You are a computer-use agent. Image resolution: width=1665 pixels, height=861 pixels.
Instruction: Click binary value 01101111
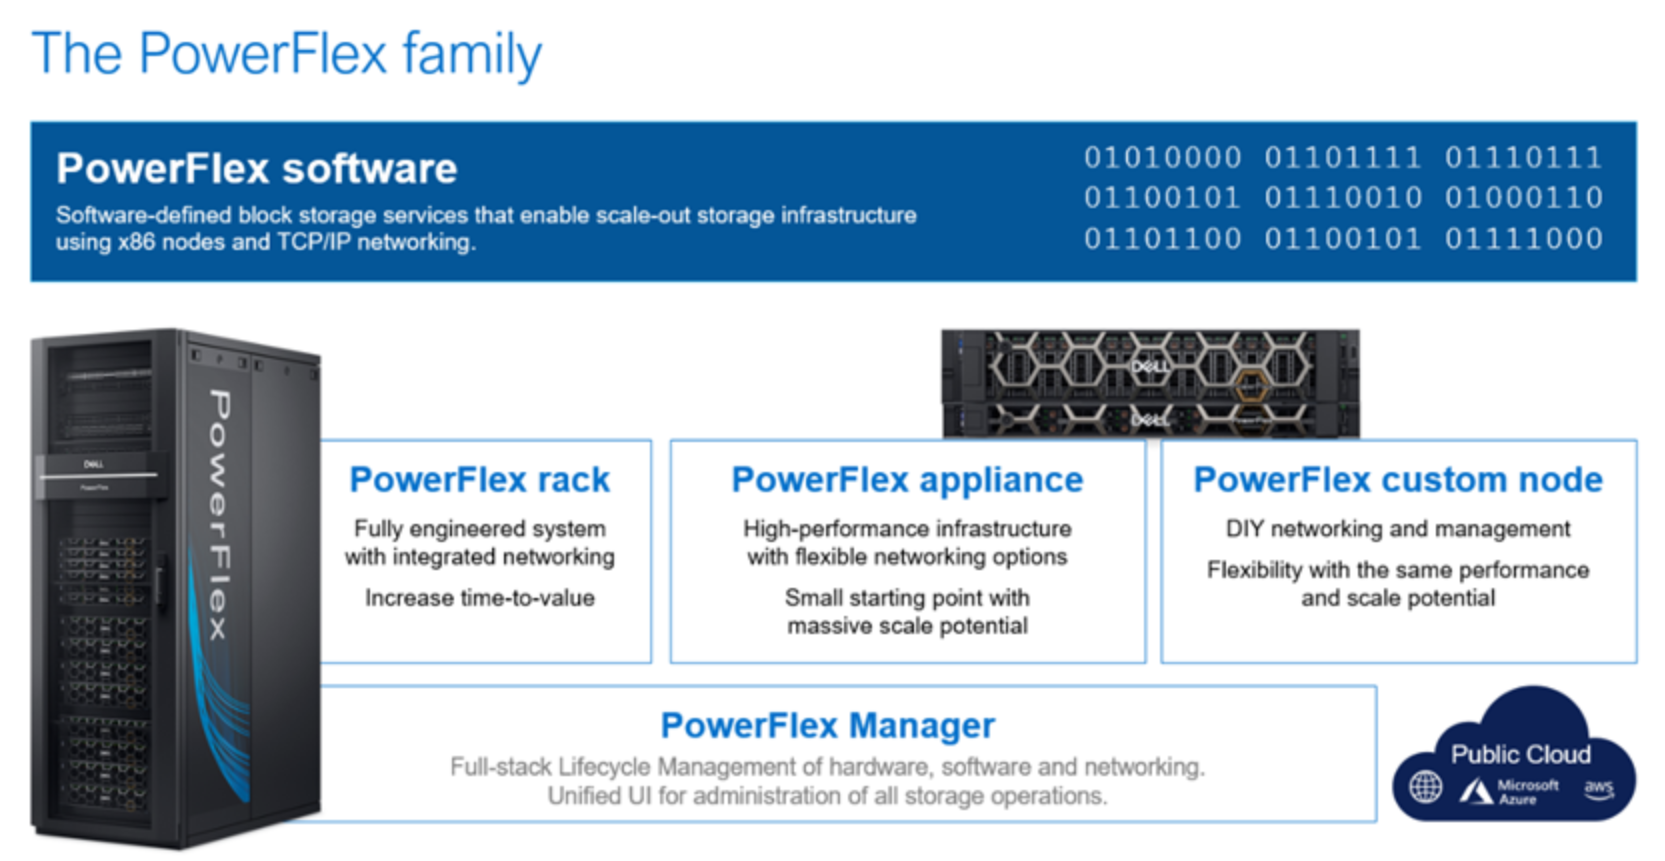coord(1342,157)
